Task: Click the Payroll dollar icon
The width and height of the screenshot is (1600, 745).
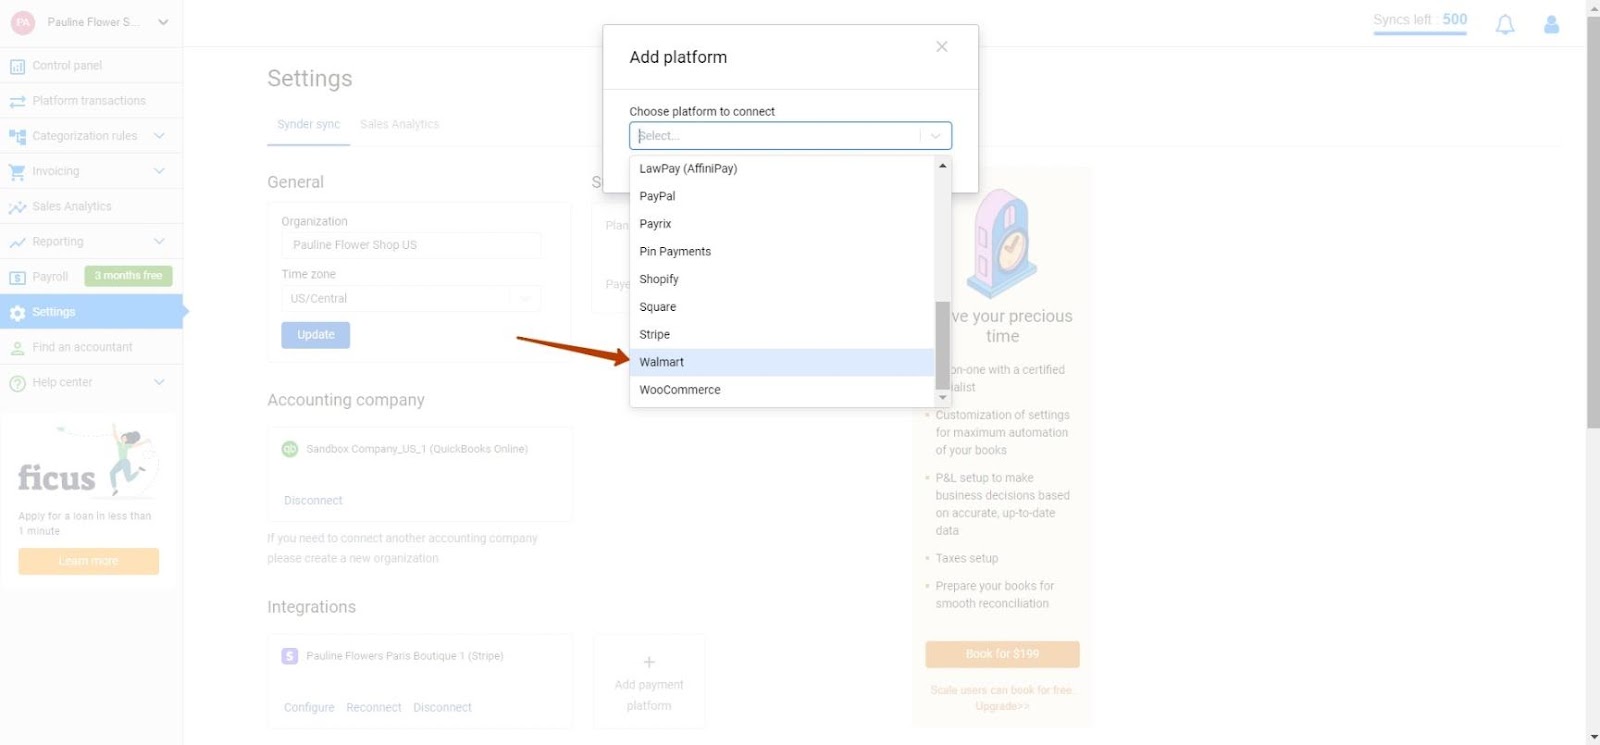Action: [17, 277]
